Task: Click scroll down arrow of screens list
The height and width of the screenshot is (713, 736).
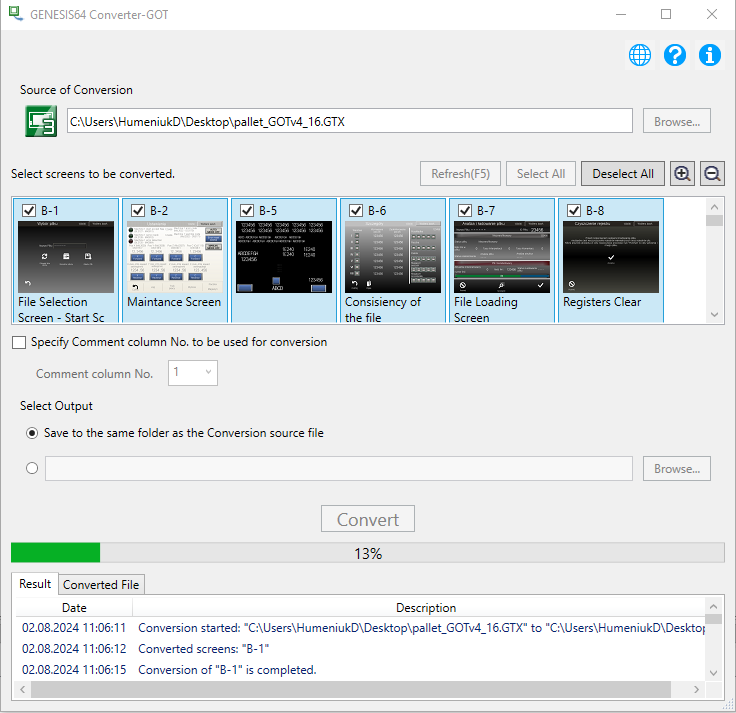Action: 714,314
